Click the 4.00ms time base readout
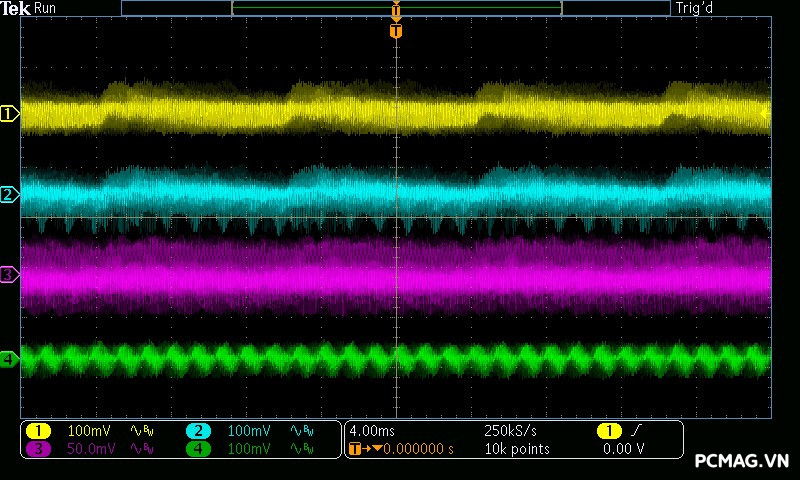Viewport: 800px width, 480px height. coord(370,430)
